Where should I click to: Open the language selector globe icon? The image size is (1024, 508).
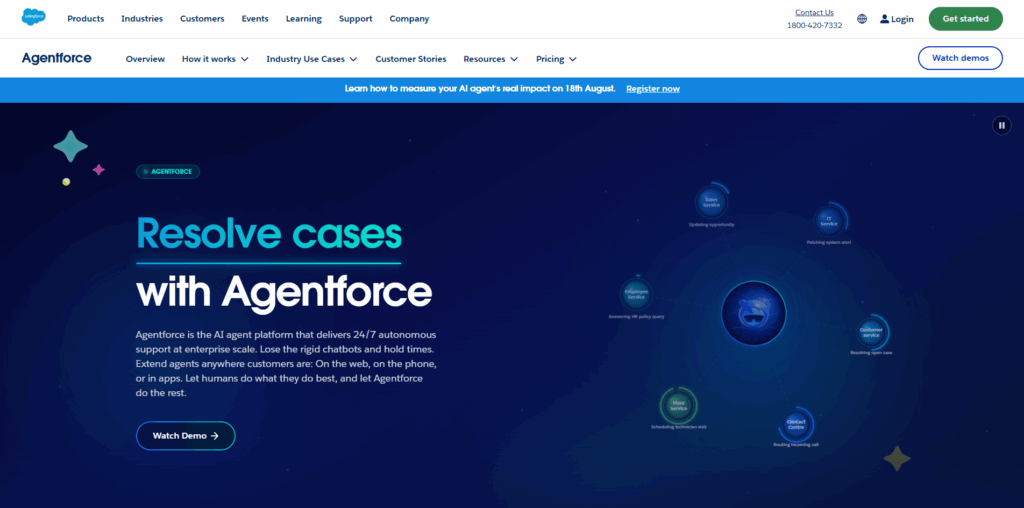[862, 19]
